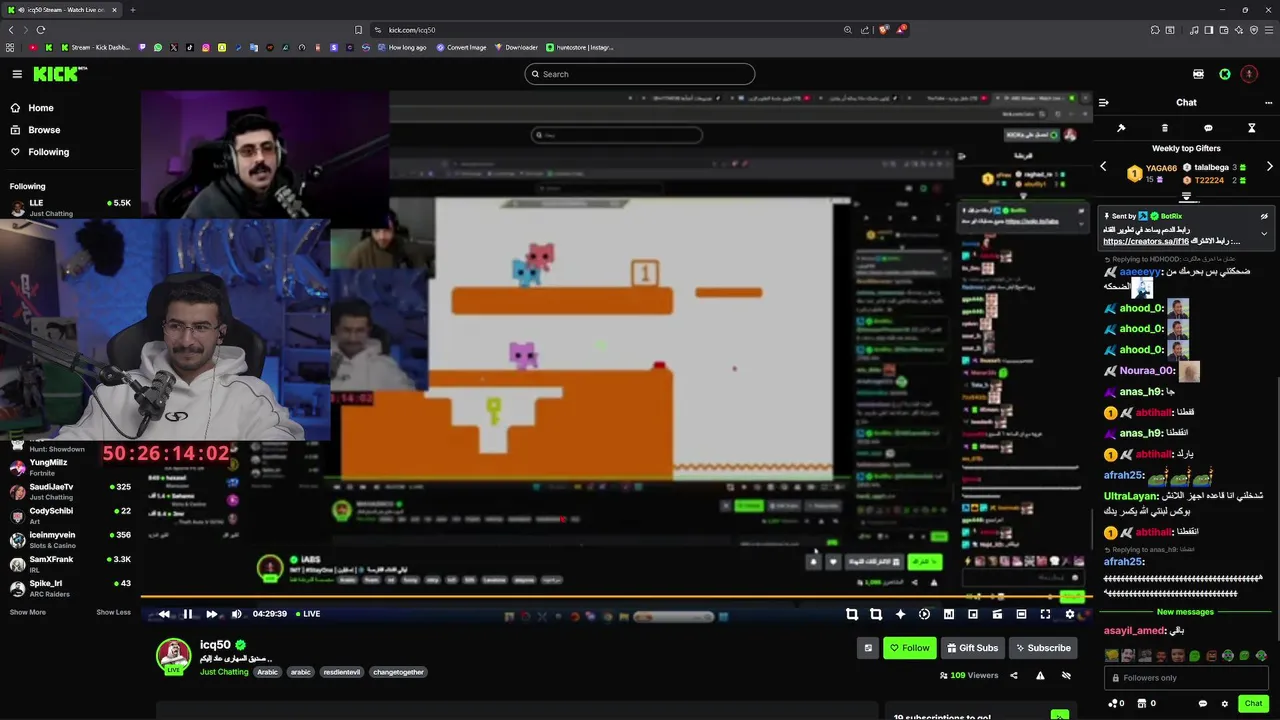Open CodySchibi channel in sidebar
The height and width of the screenshot is (720, 1280).
click(70, 516)
